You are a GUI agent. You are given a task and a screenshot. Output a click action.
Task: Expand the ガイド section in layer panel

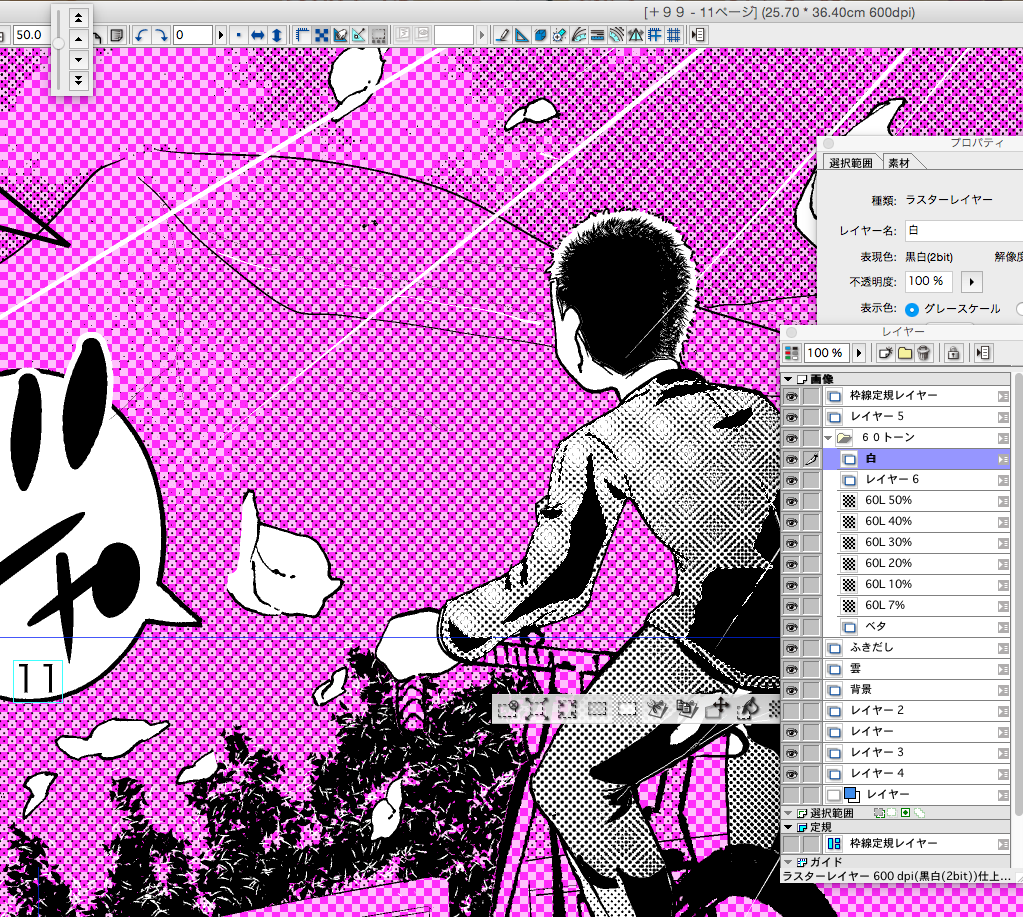[x=788, y=862]
